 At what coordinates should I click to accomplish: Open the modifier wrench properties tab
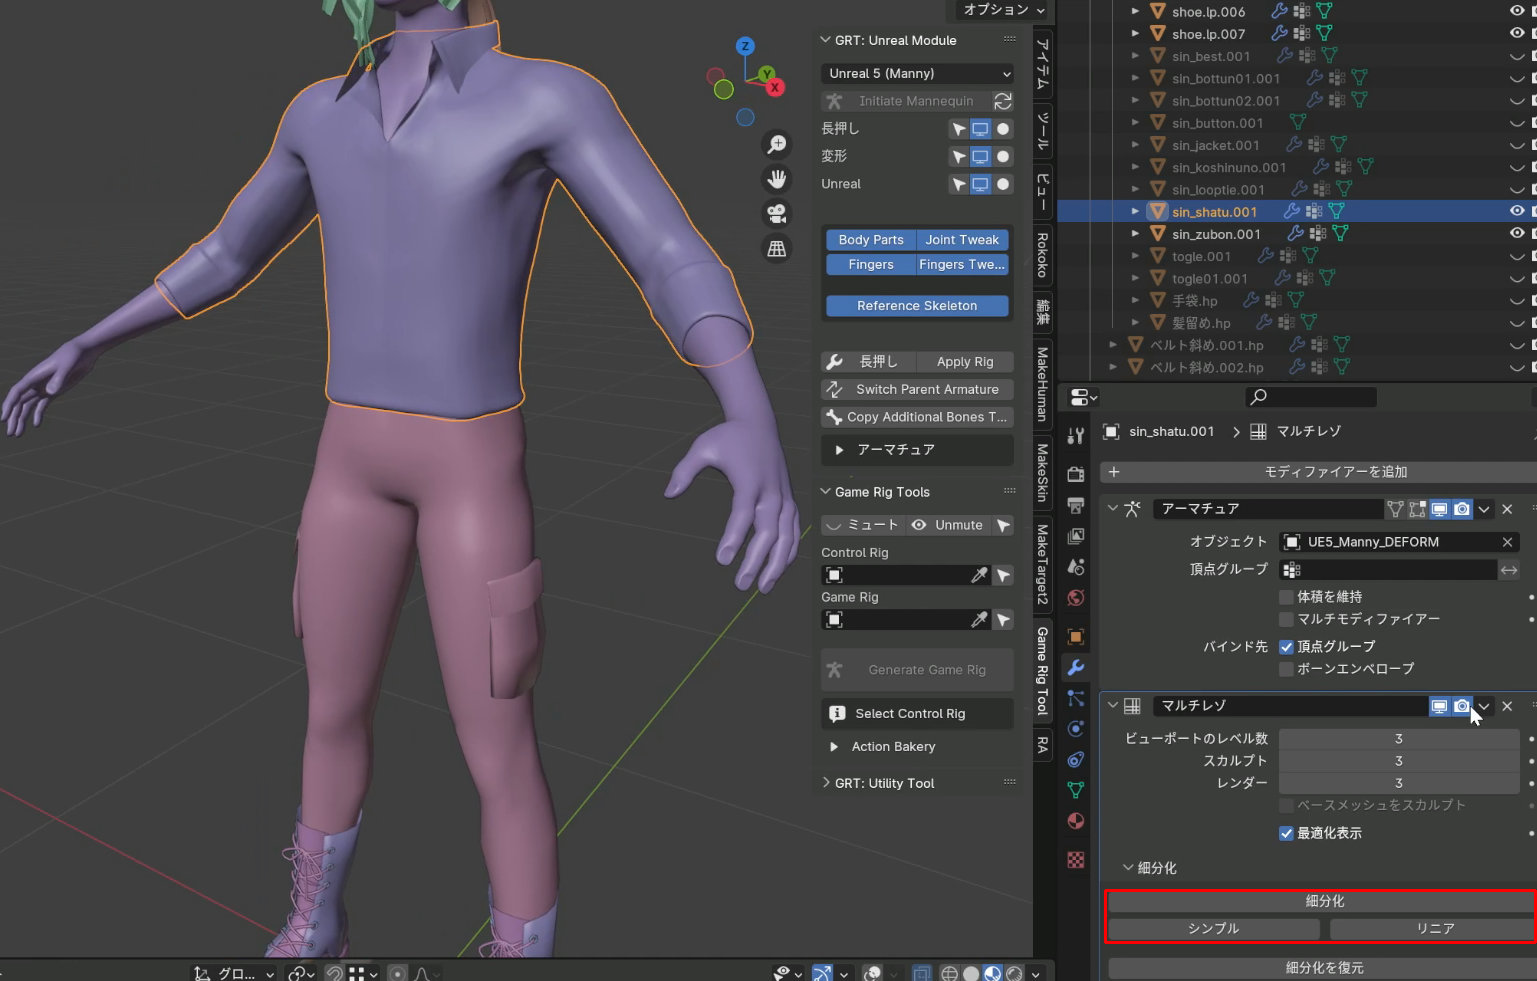coord(1076,667)
